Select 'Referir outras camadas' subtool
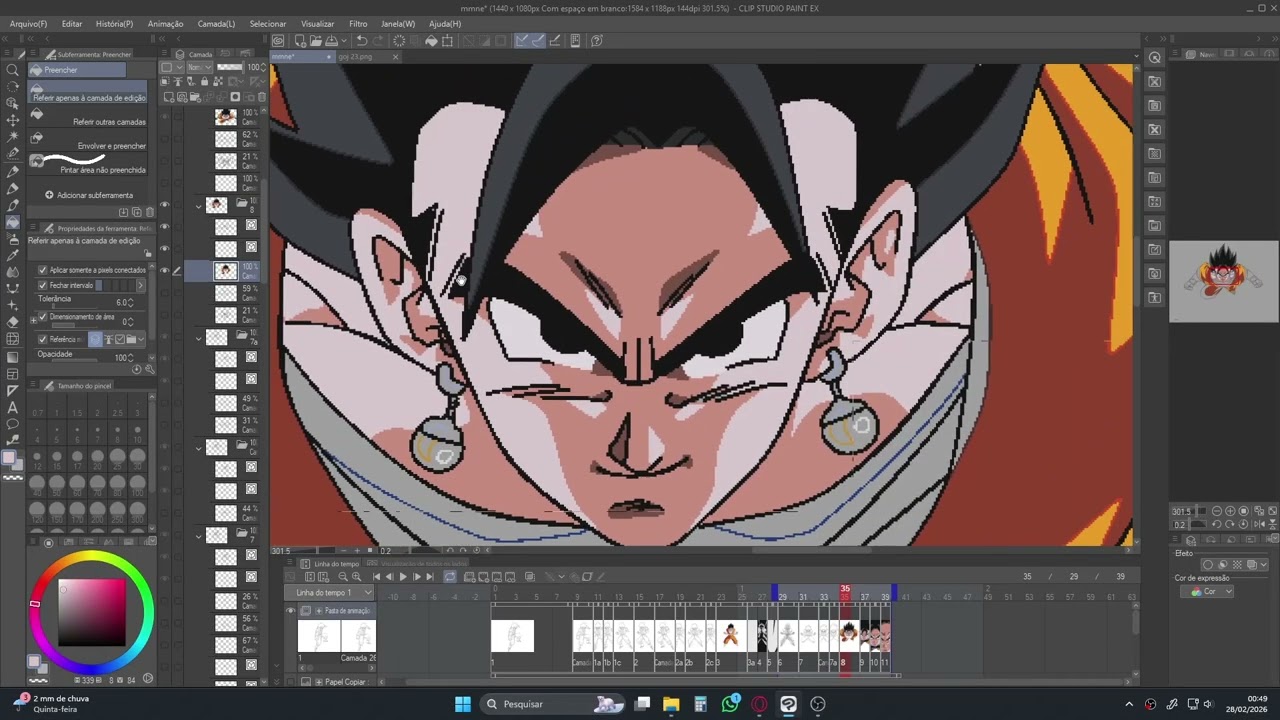The width and height of the screenshot is (1280, 720). tap(87, 118)
